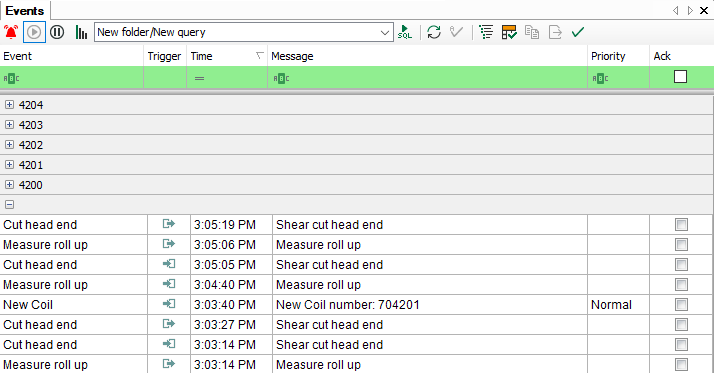The image size is (714, 373).
Task: Expand the 4204 group
Action: pos(10,105)
